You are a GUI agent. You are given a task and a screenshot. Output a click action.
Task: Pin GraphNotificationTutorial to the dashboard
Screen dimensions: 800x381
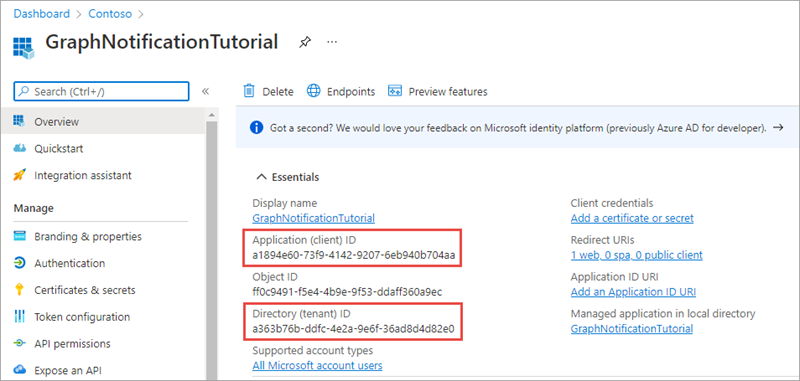pos(305,42)
